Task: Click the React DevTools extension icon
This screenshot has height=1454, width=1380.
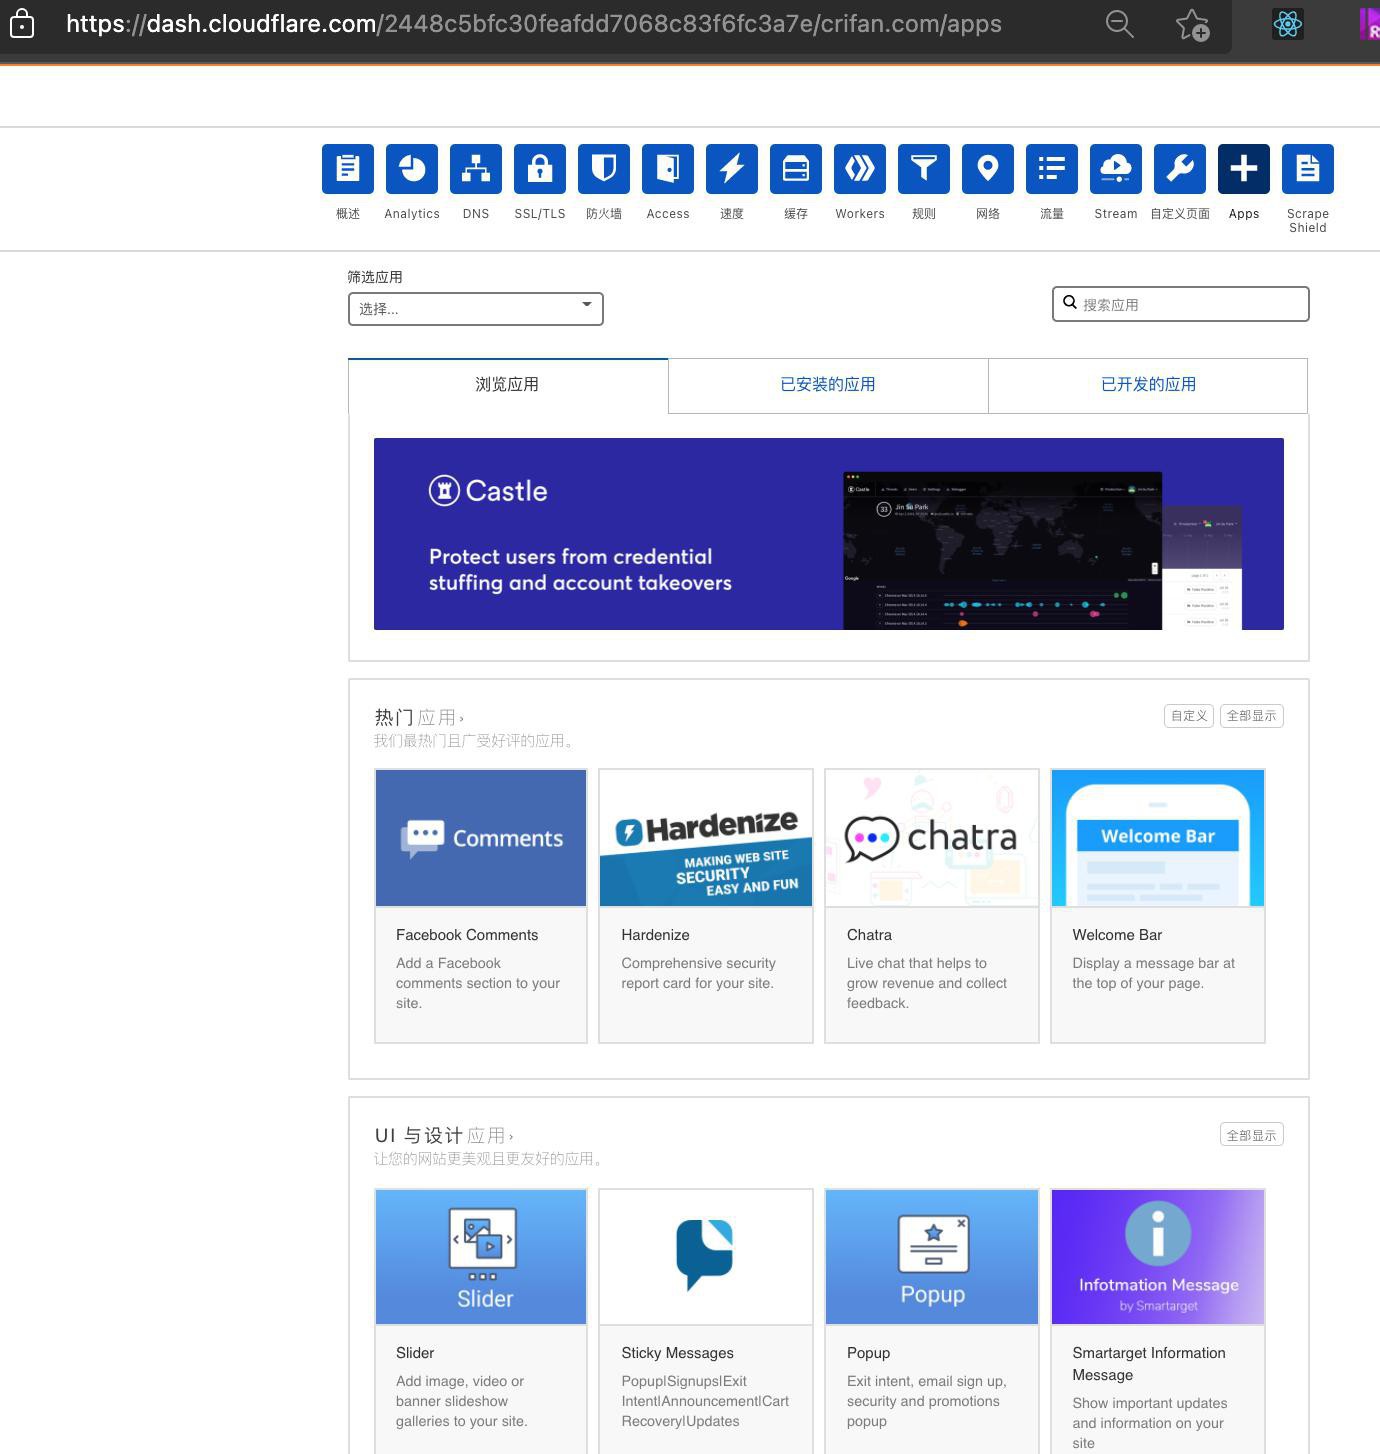Action: 1287,24
